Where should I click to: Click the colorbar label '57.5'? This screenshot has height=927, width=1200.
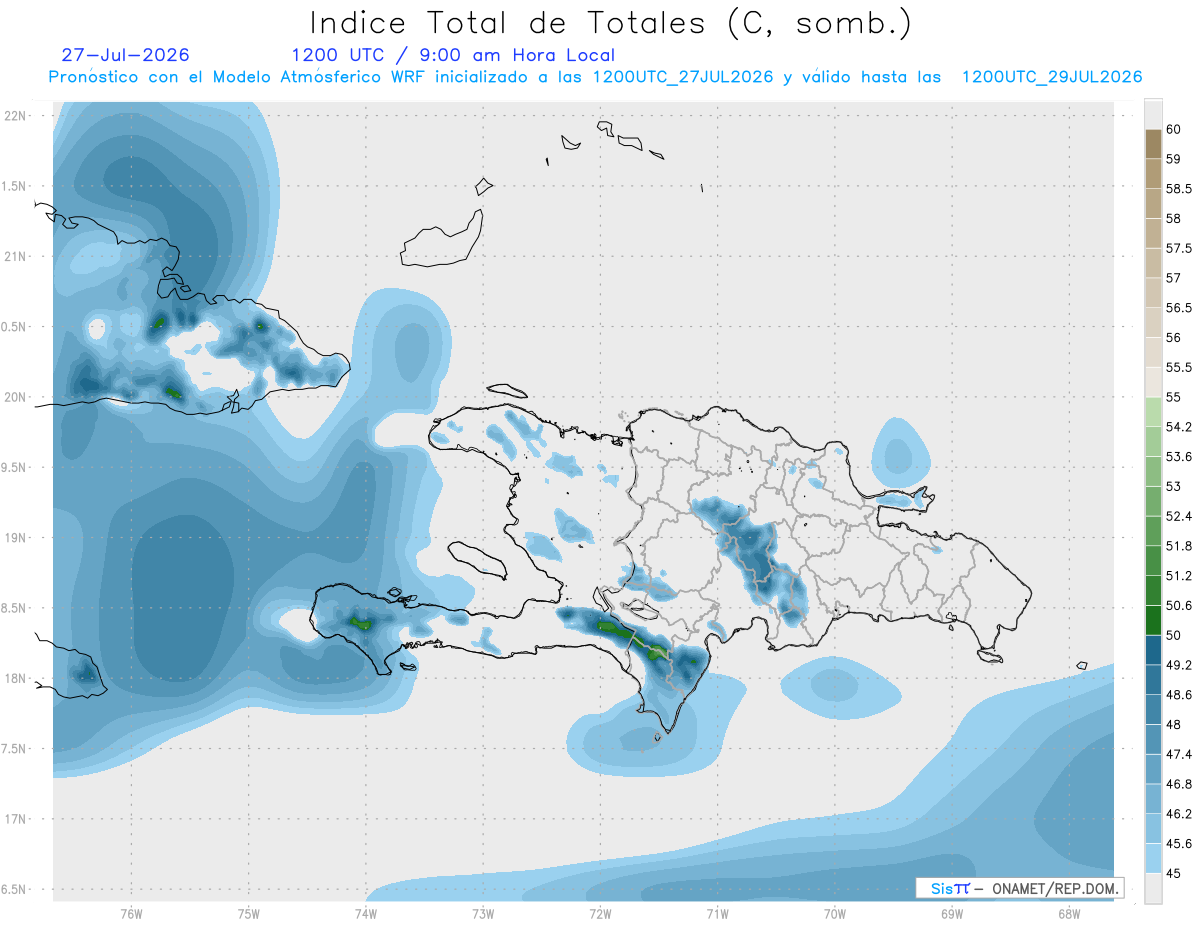(x=1179, y=248)
